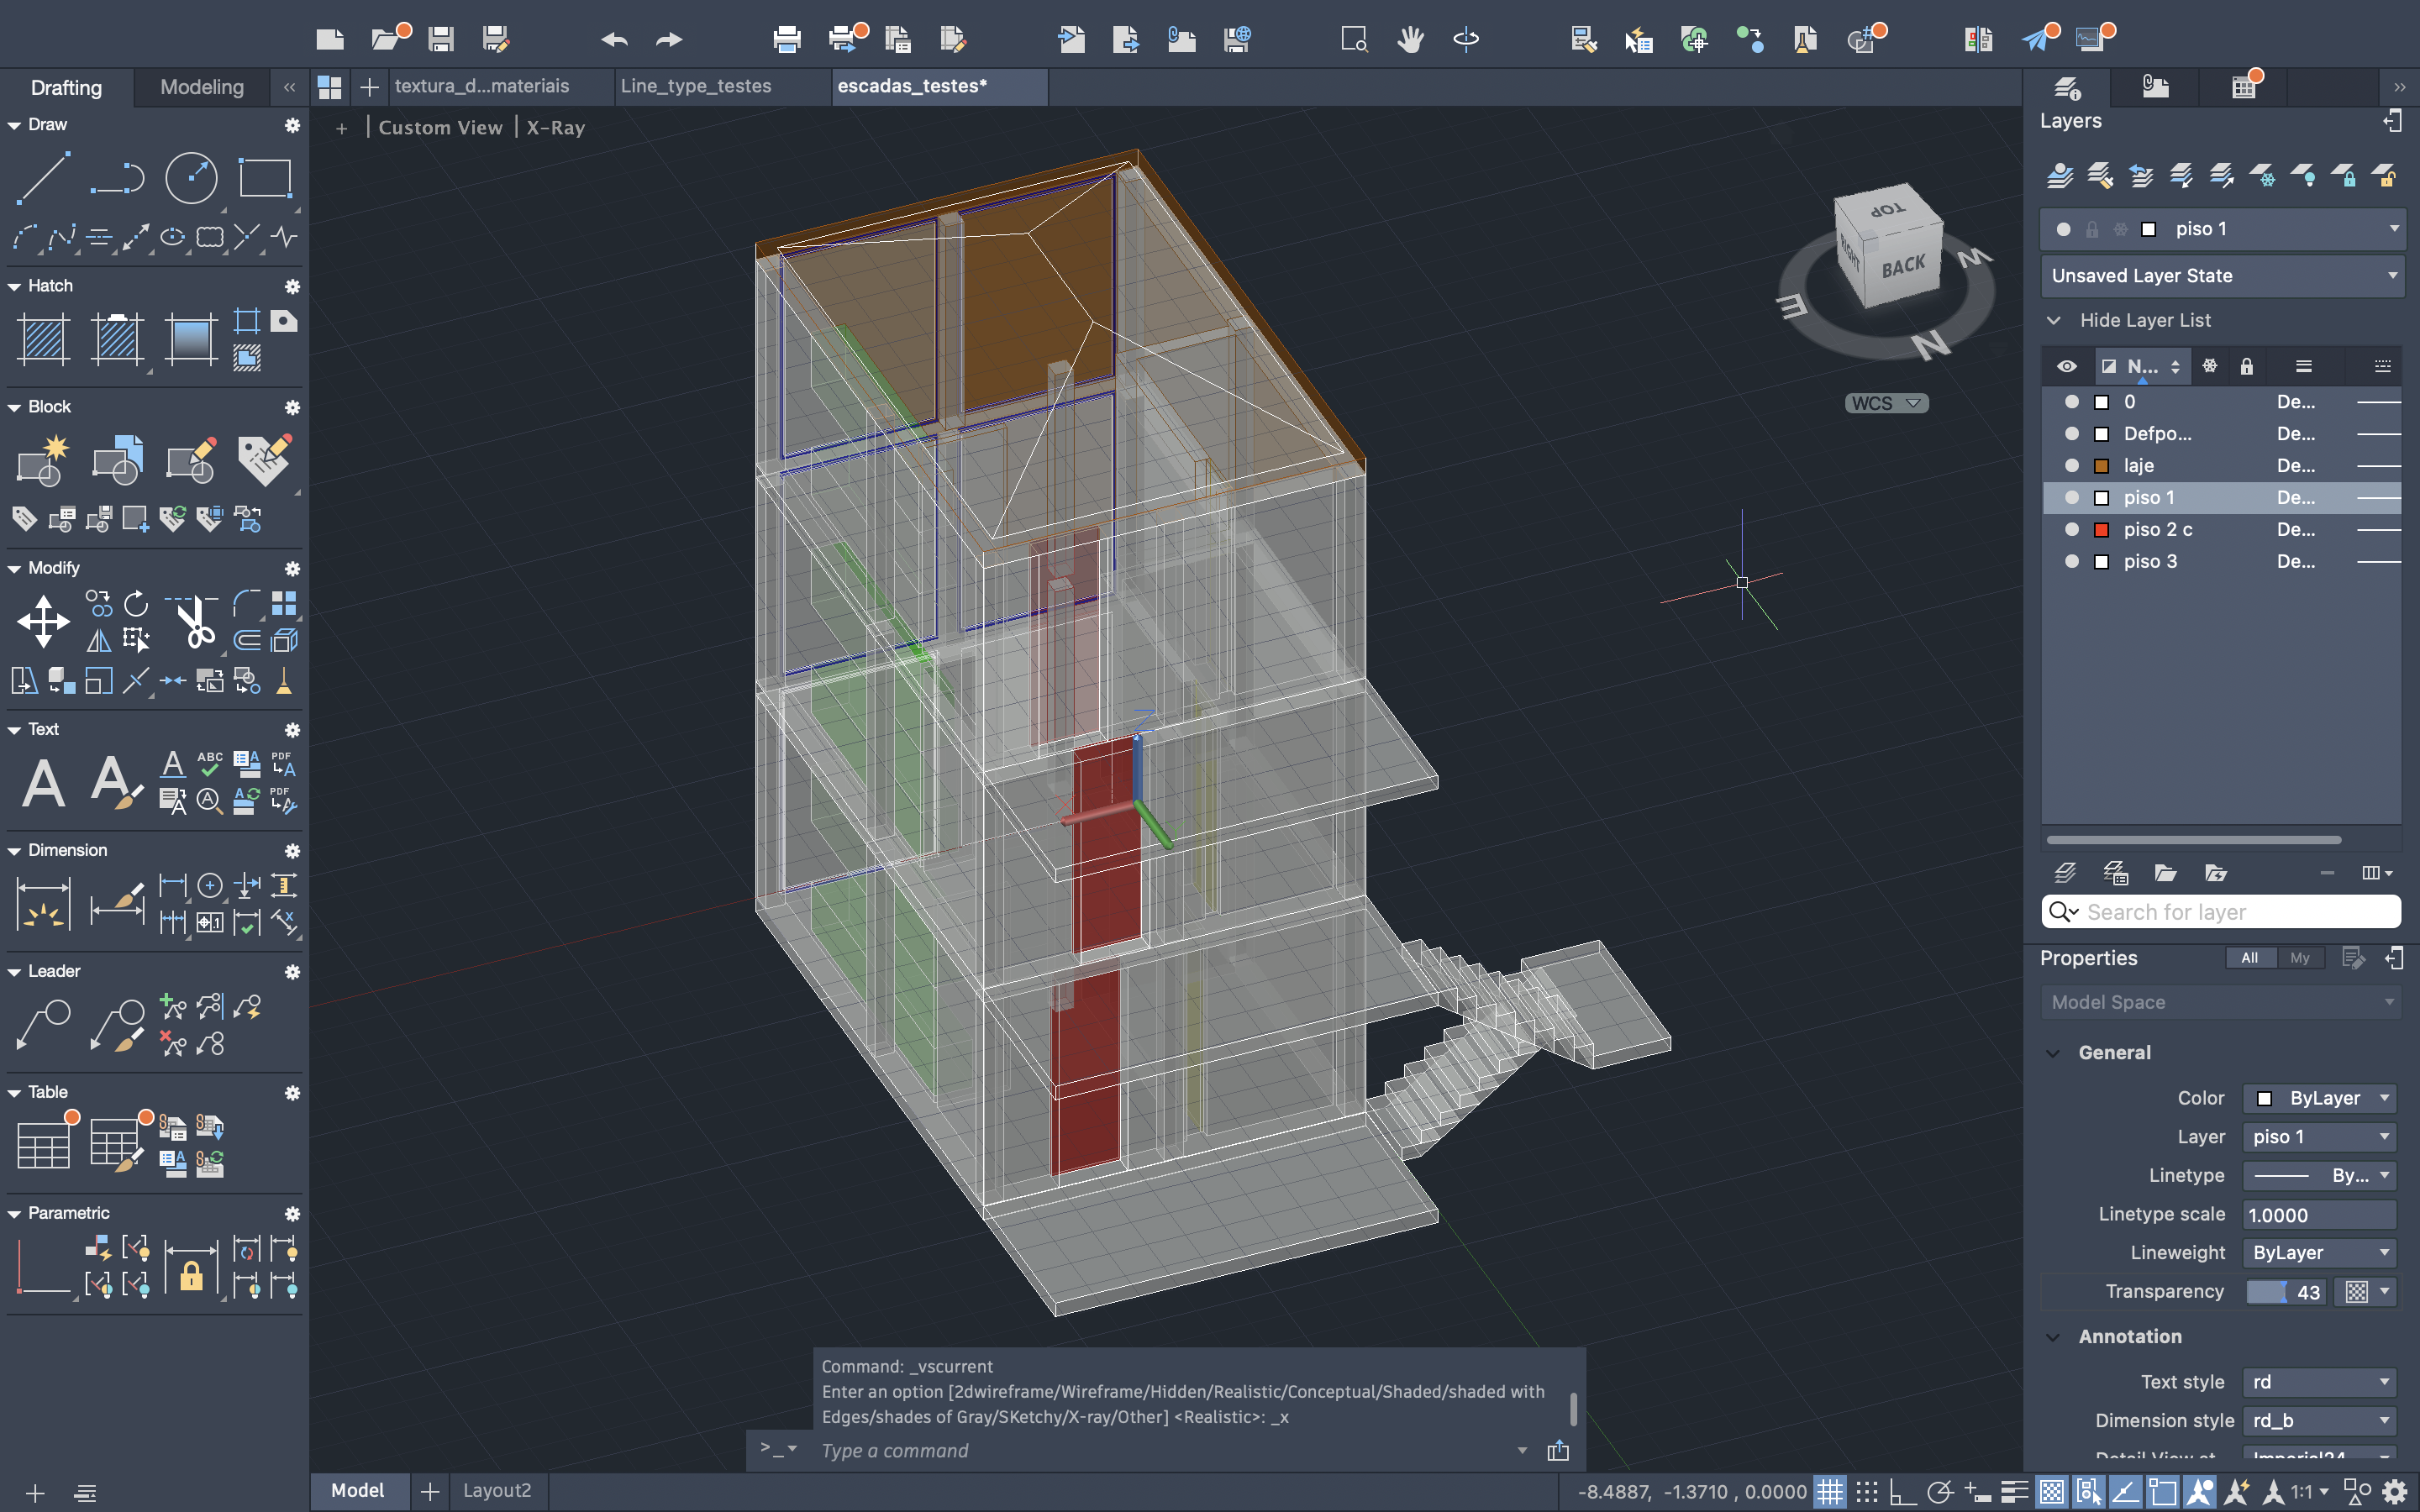2420x1512 pixels.
Task: Select the Multiline Text tool
Action: (43, 782)
